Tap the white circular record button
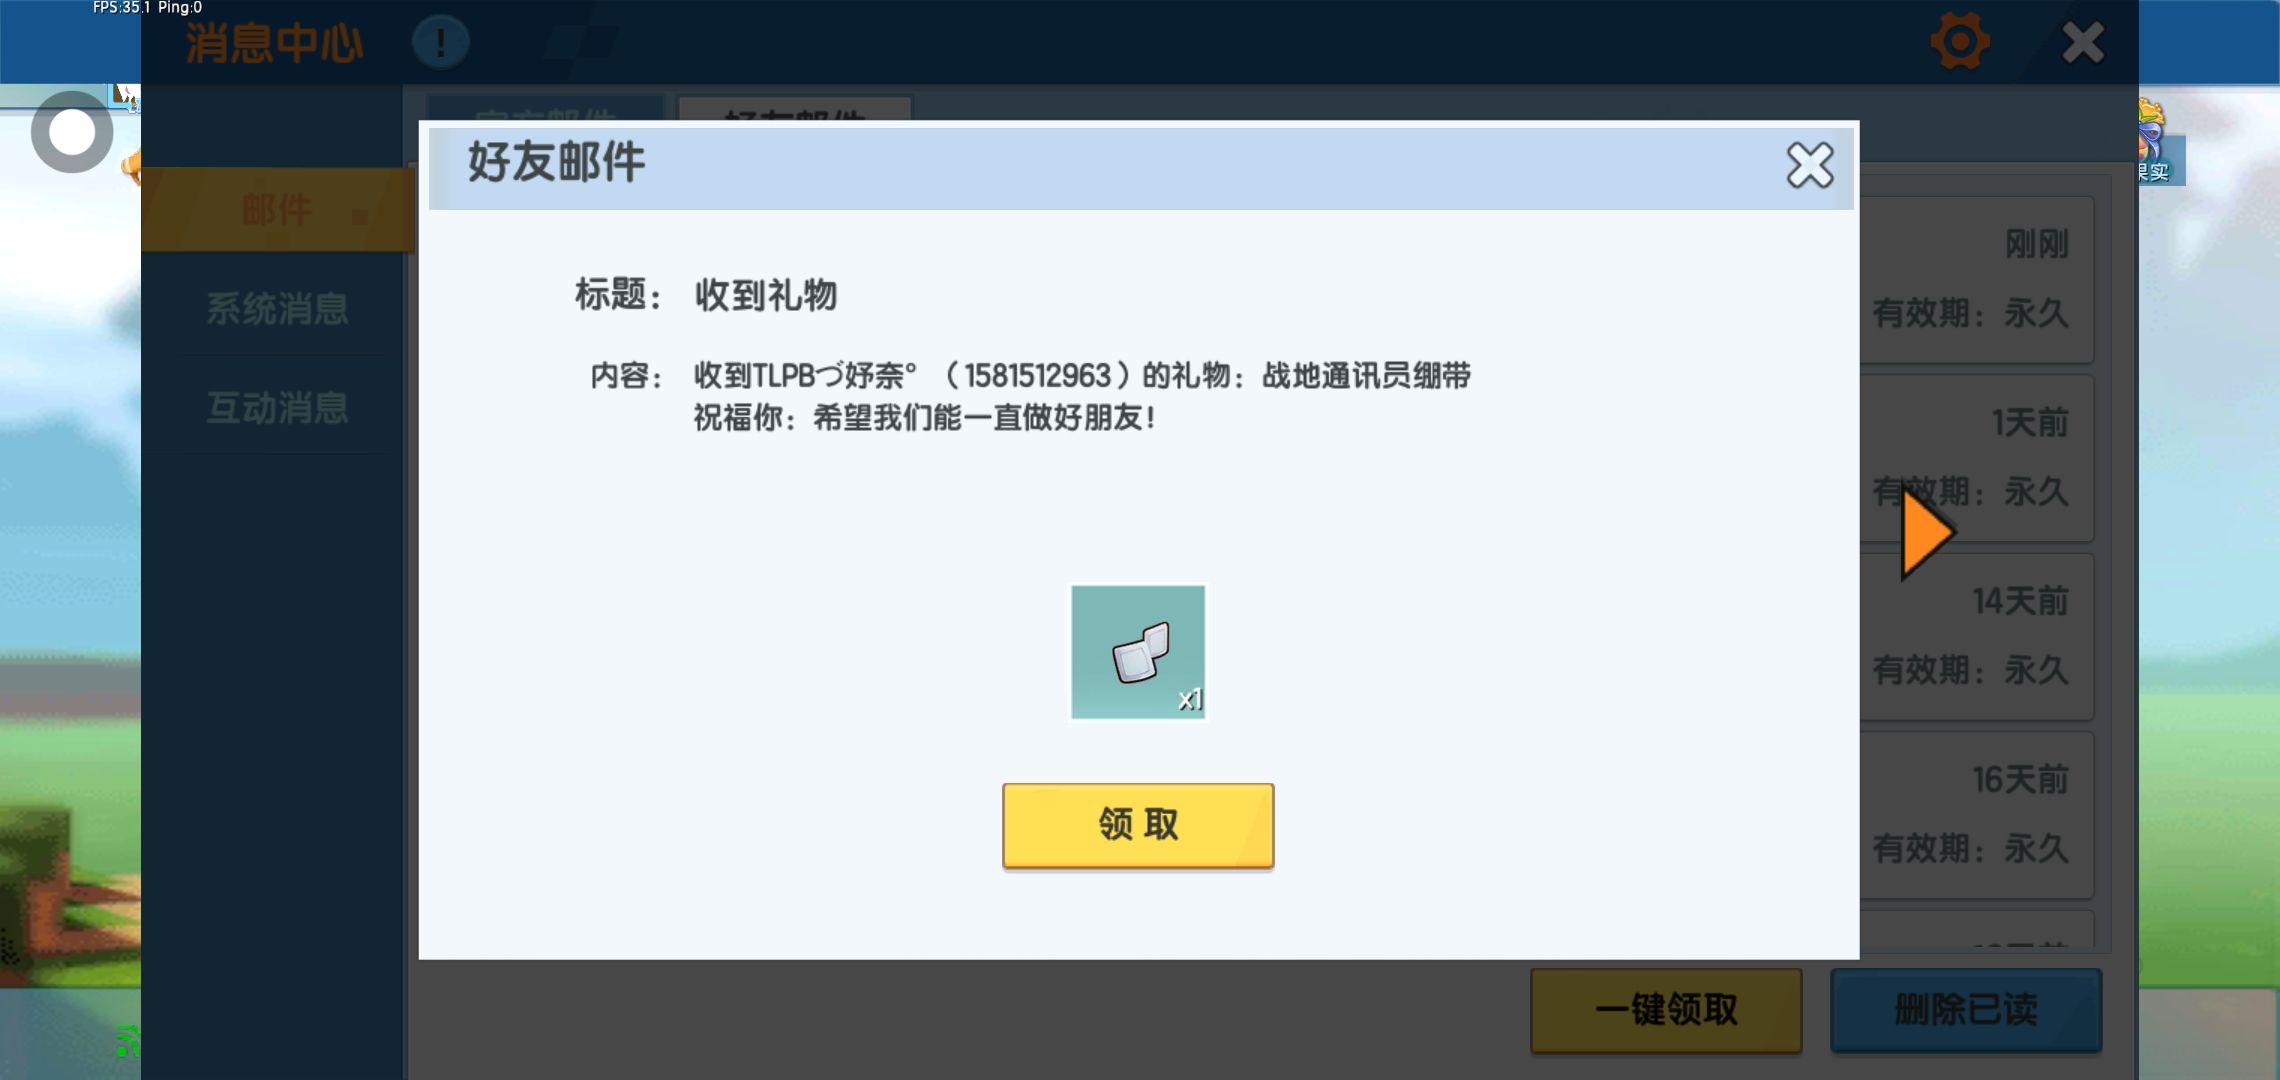2280x1080 pixels. [x=72, y=132]
